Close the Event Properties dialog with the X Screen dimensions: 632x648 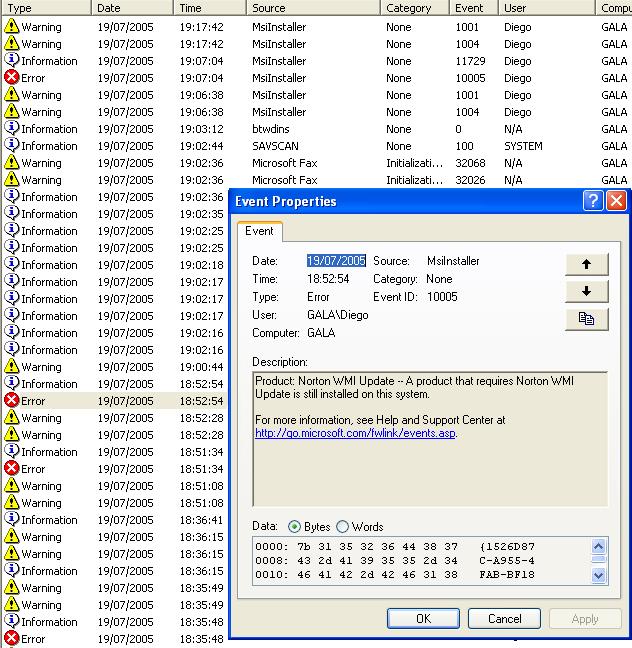[616, 201]
